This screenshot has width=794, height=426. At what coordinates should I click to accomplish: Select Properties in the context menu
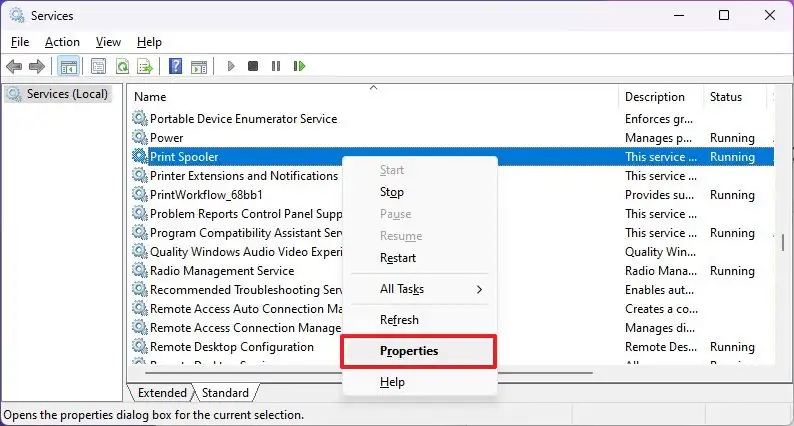418,351
